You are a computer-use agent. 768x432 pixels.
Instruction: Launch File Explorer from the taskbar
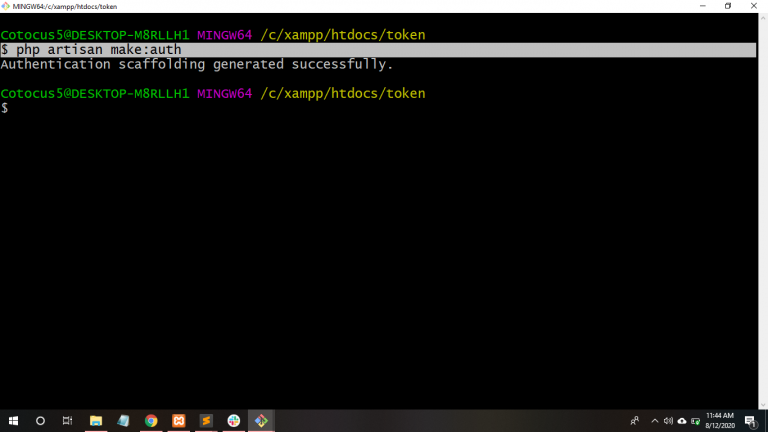96,421
